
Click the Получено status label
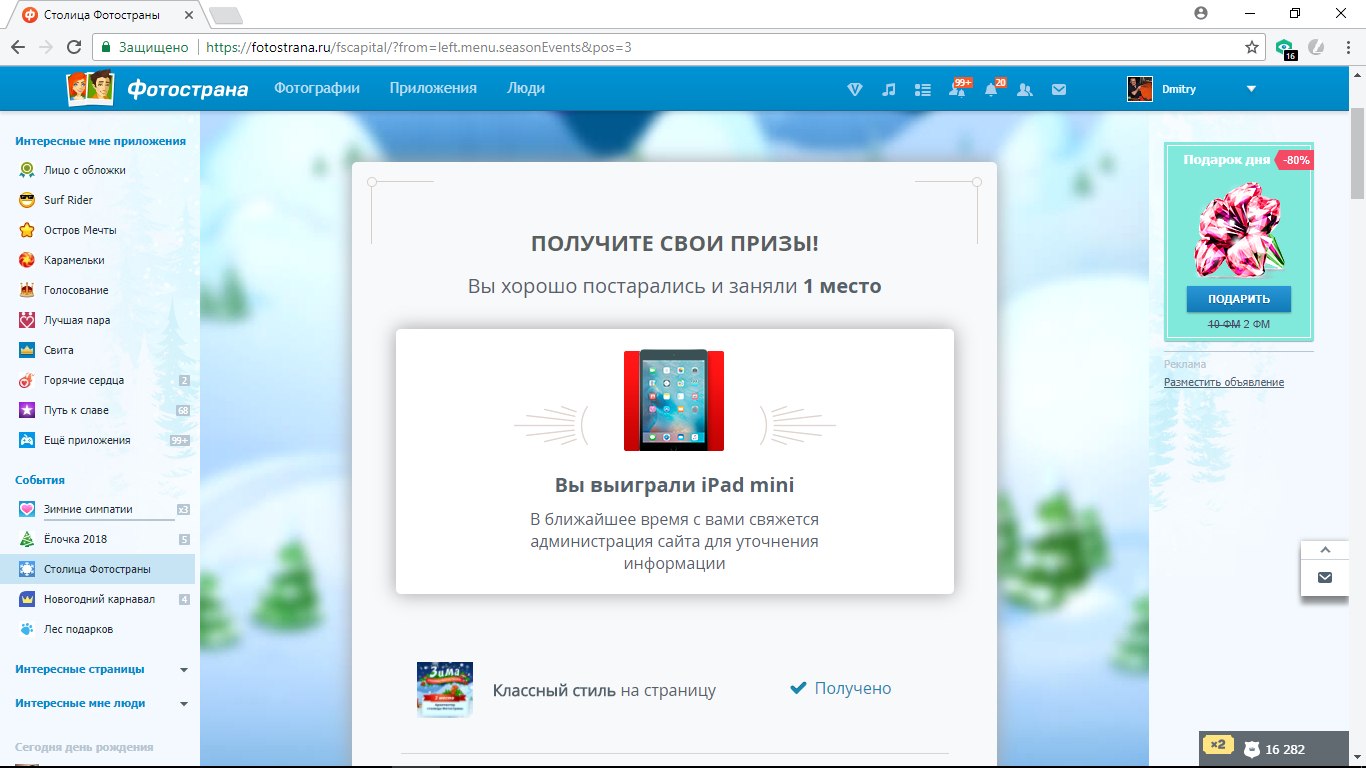tap(841, 688)
